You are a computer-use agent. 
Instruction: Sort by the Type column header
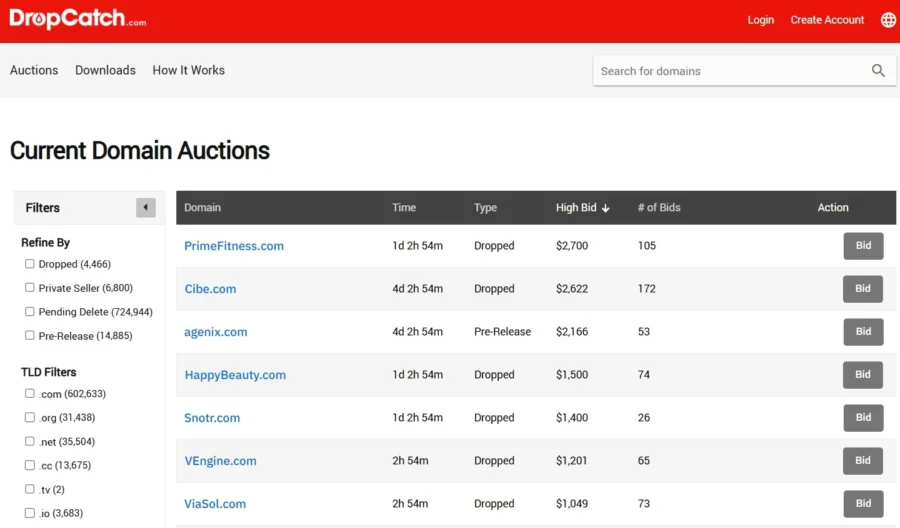(x=486, y=208)
